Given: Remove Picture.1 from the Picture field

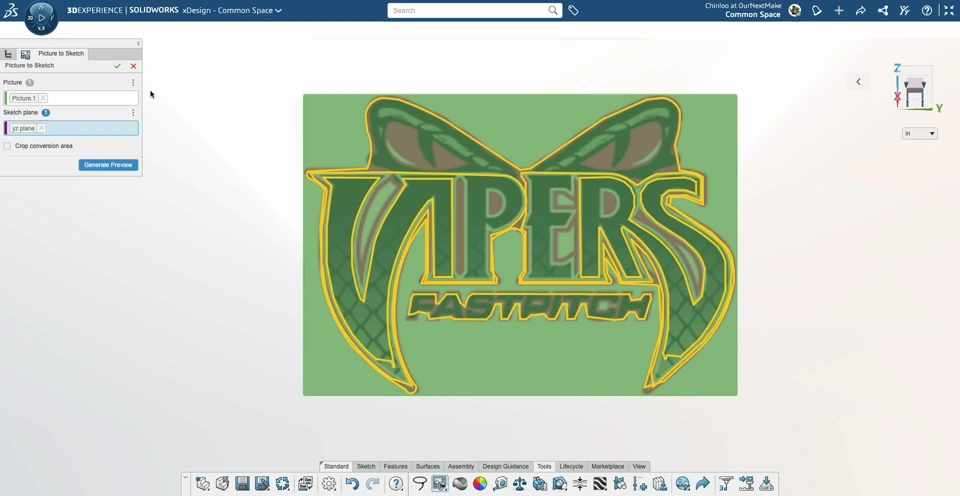Looking at the screenshot, I should tap(42, 98).
